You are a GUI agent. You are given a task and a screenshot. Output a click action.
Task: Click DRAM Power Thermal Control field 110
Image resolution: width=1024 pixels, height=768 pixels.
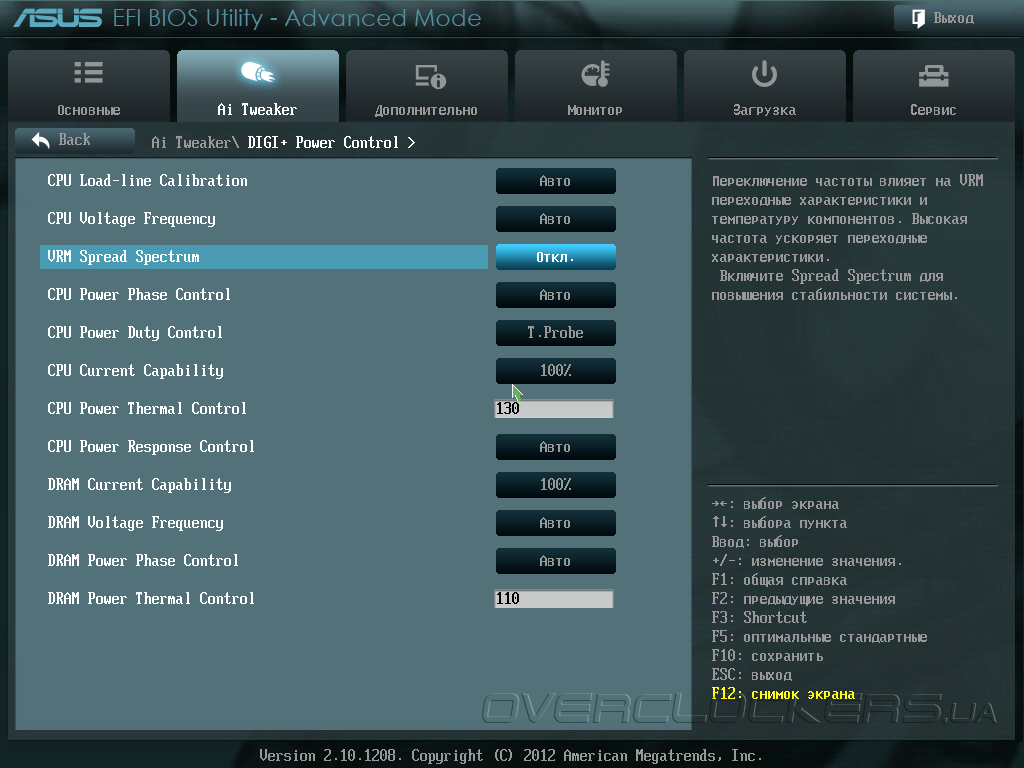tap(554, 599)
